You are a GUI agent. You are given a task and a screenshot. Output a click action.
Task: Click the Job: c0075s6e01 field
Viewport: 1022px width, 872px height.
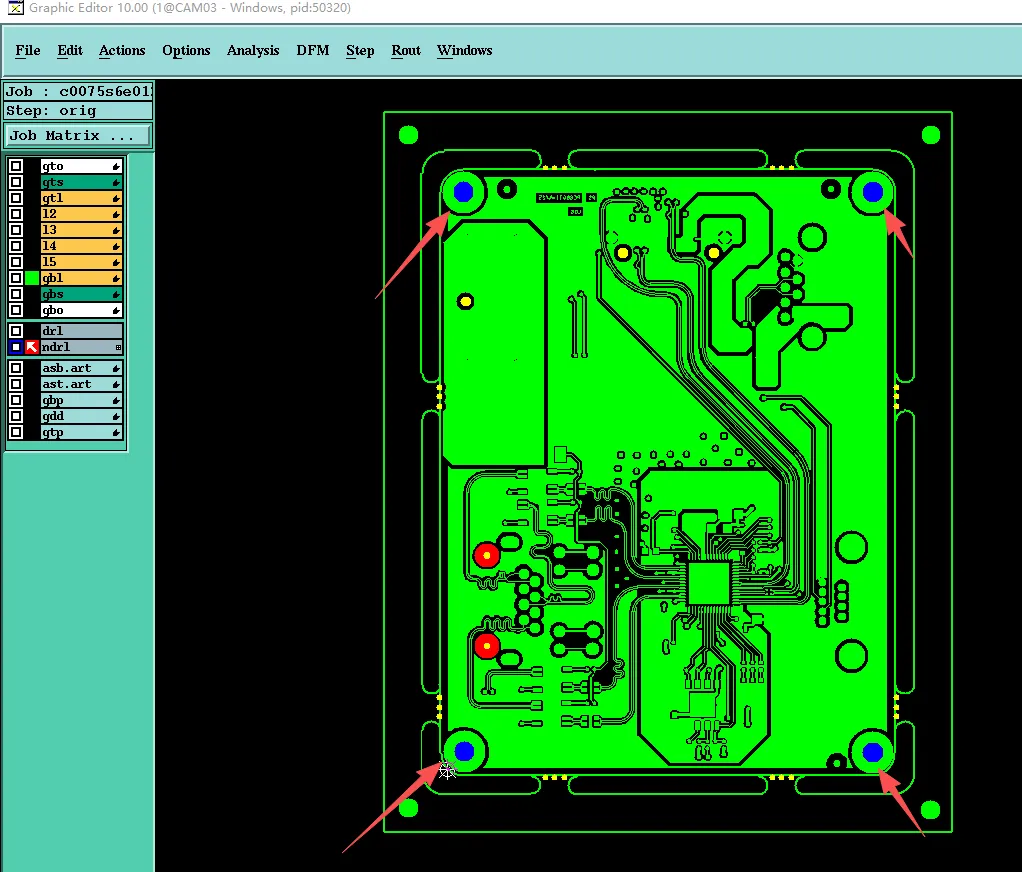click(78, 91)
